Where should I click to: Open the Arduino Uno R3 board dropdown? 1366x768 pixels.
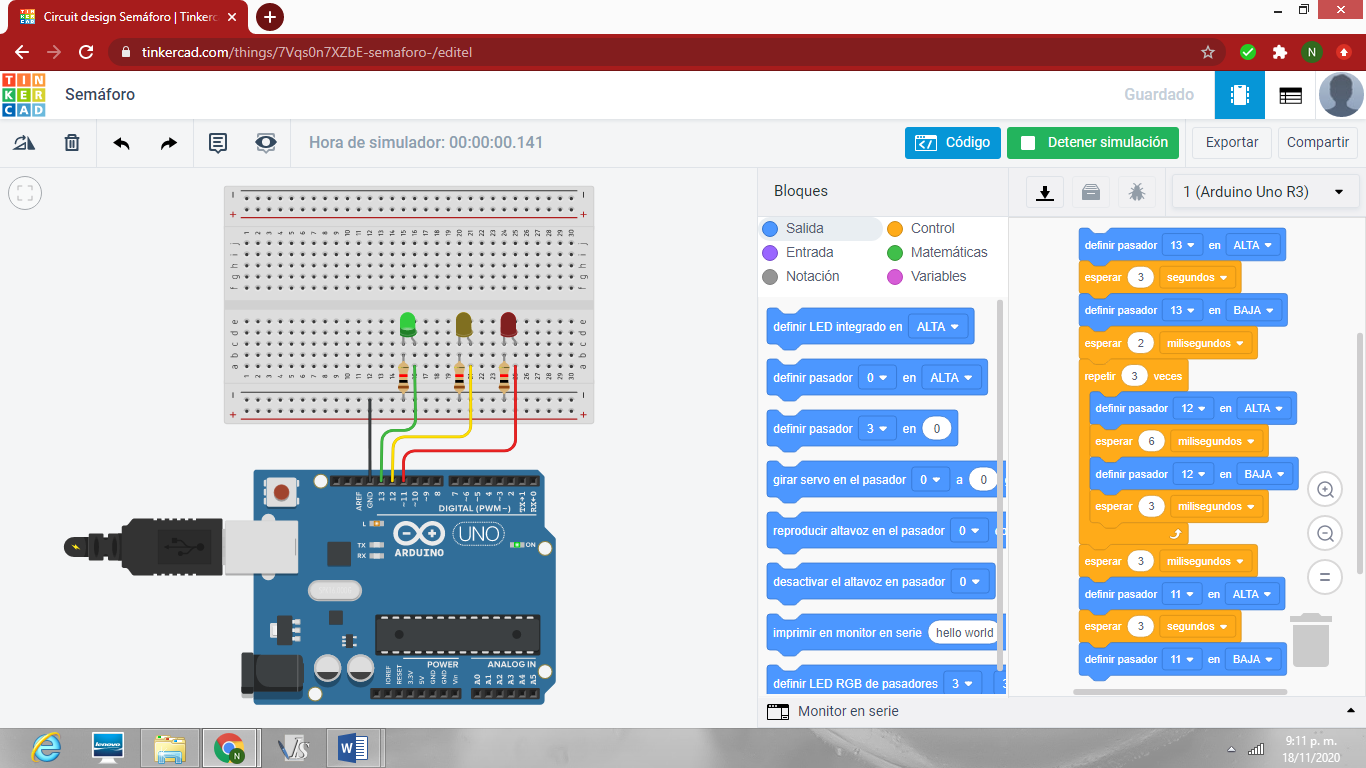pos(1265,190)
